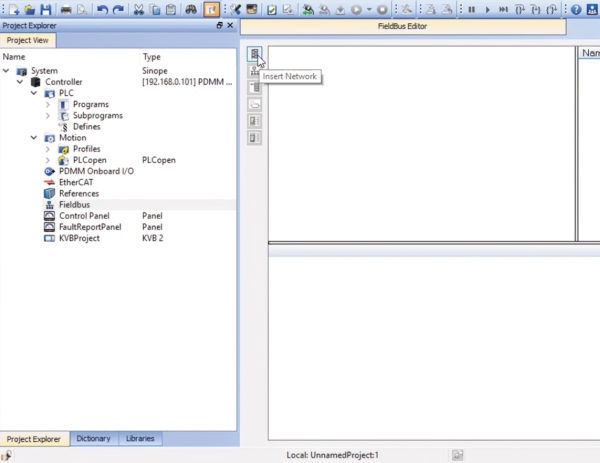600x463 pixels.
Task: Switch to the Dictionary tab
Action: [93, 439]
